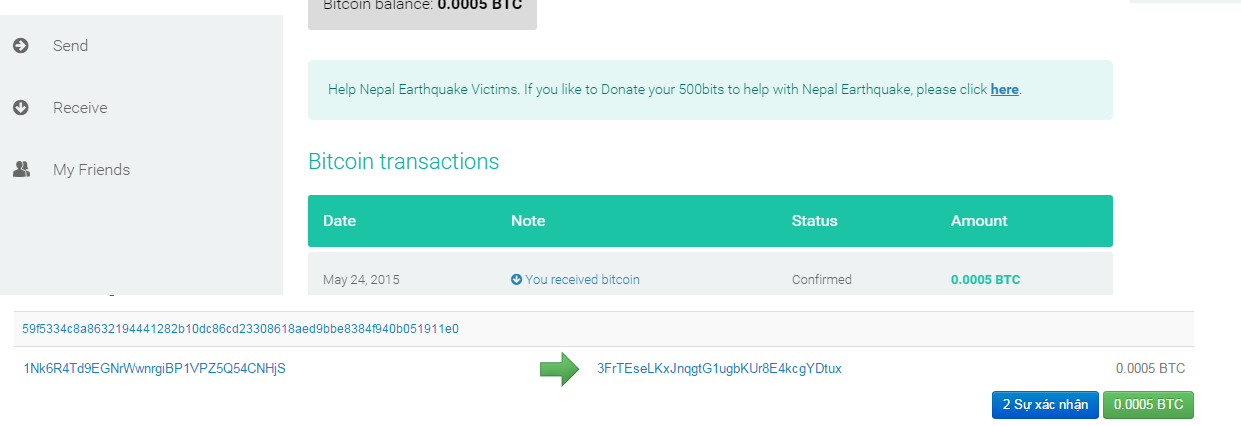Image resolution: width=1241 pixels, height=426 pixels.
Task: Open the Send menu item
Action: 70,46
